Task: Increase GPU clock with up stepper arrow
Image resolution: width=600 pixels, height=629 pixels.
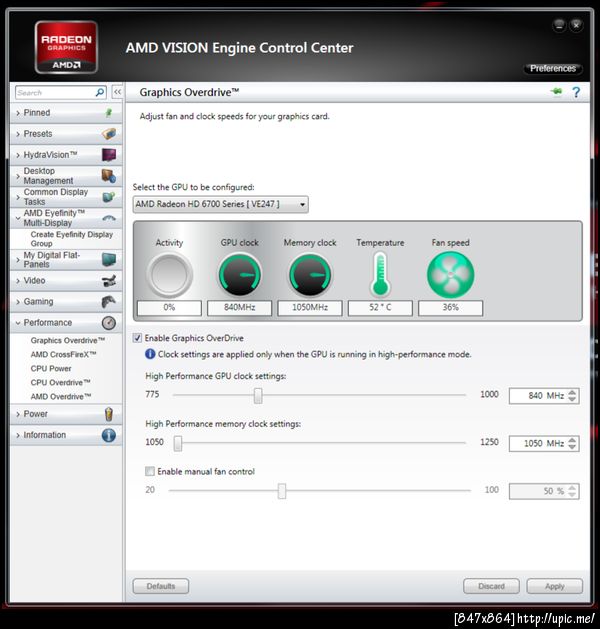Action: click(572, 392)
